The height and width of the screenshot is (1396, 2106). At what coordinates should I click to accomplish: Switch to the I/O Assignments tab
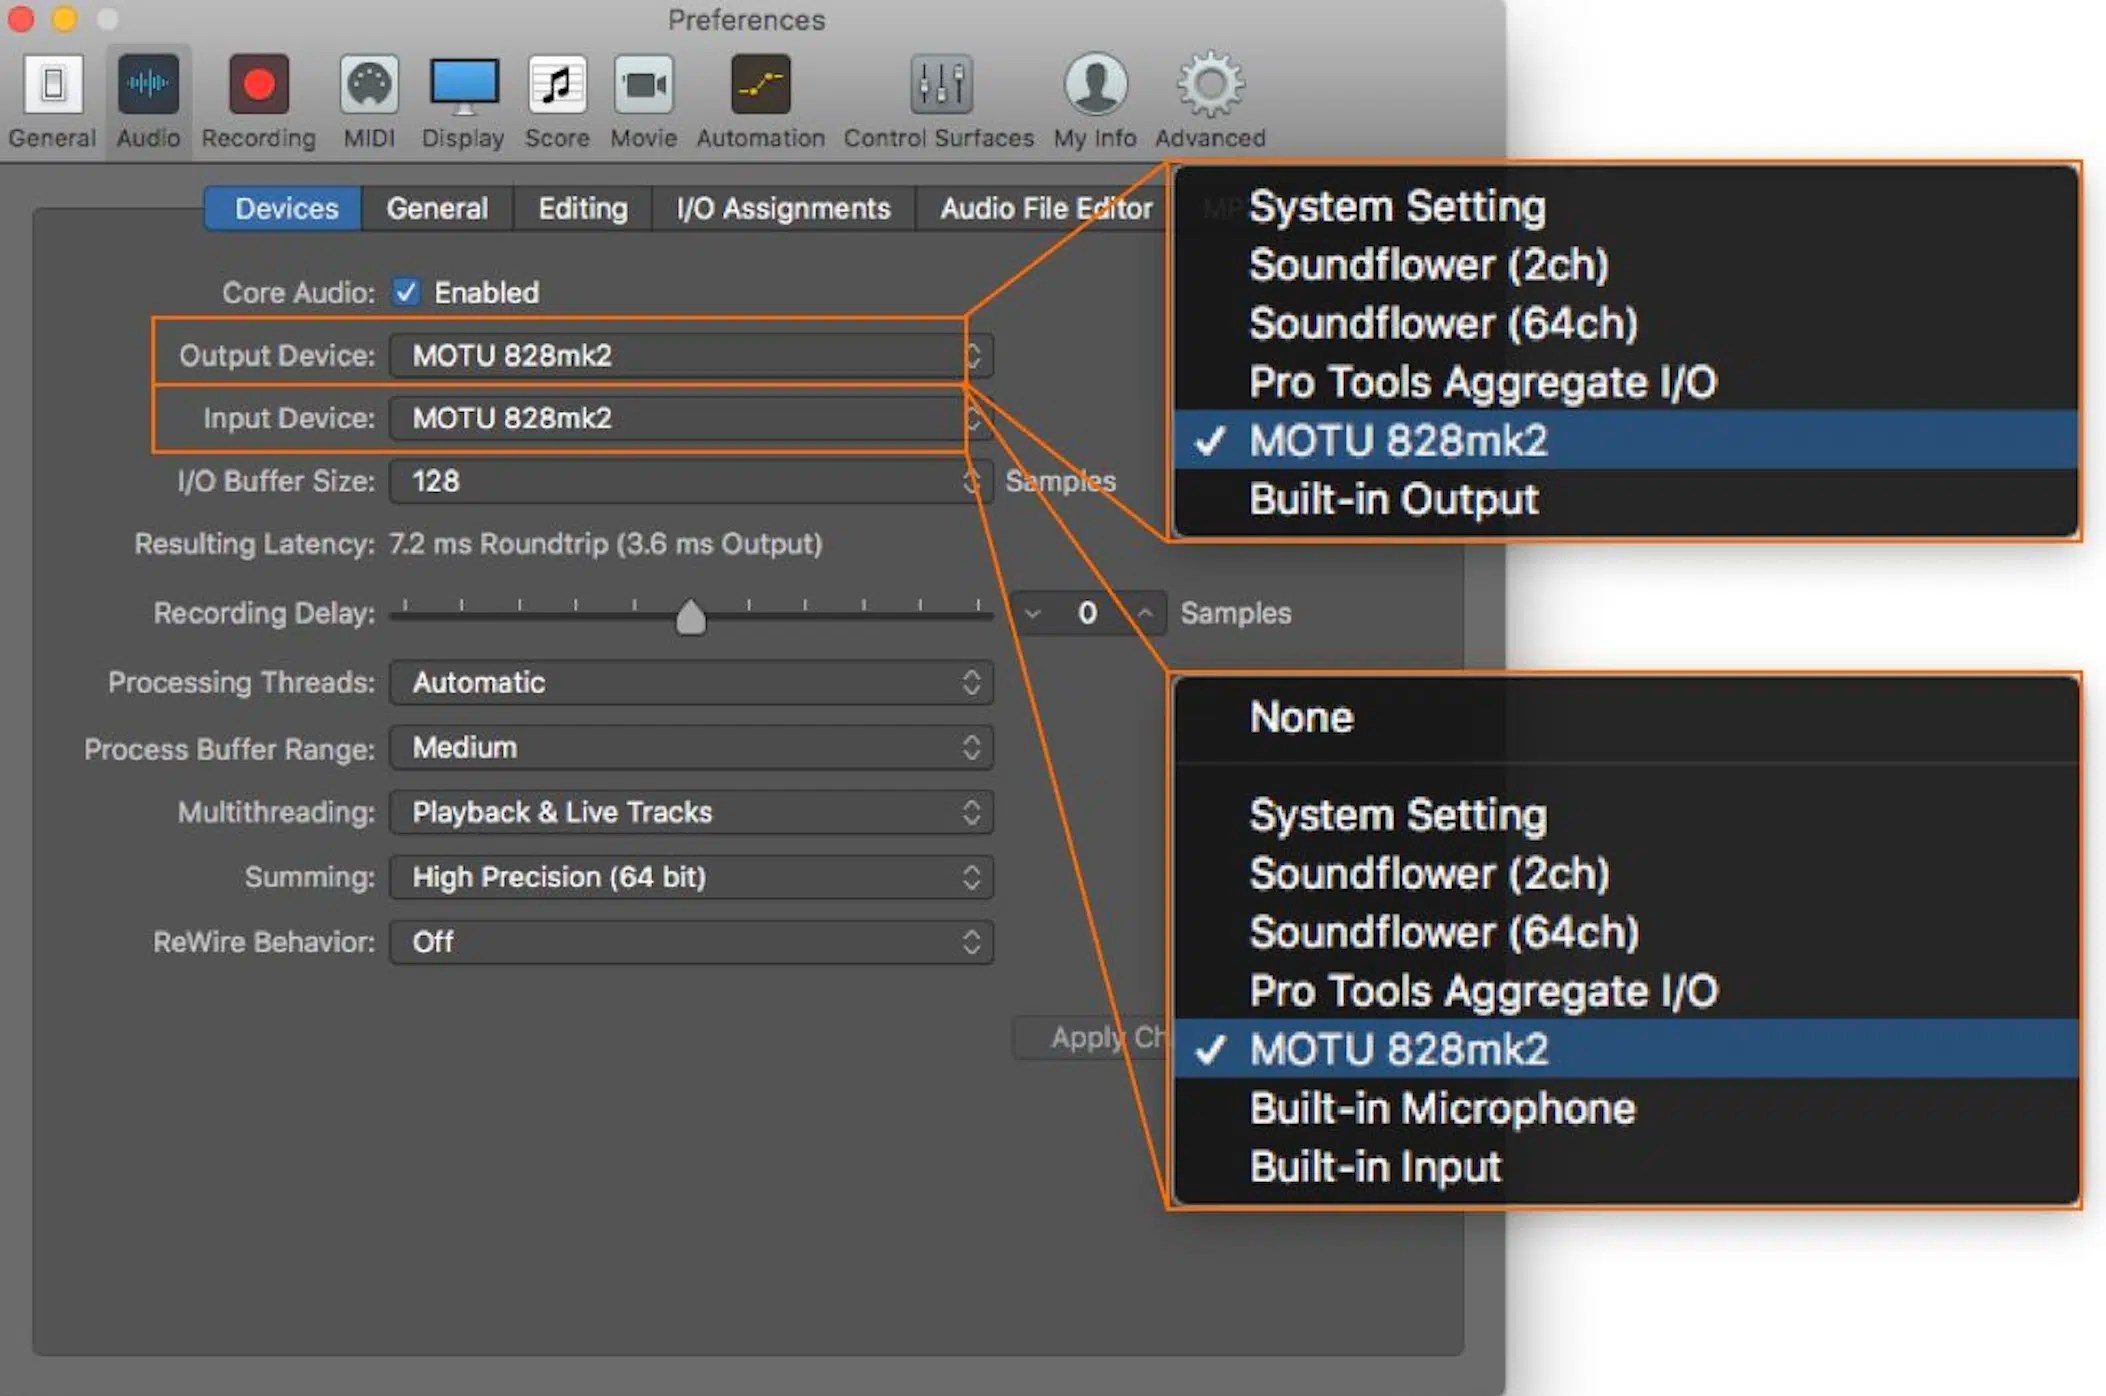pyautogui.click(x=783, y=208)
